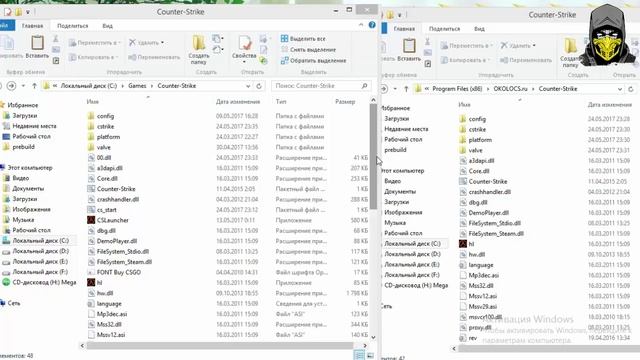This screenshot has width=640, height=360.
Task: Click Program Files (x86) breadcrumb in right window
Action: [x=458, y=89]
